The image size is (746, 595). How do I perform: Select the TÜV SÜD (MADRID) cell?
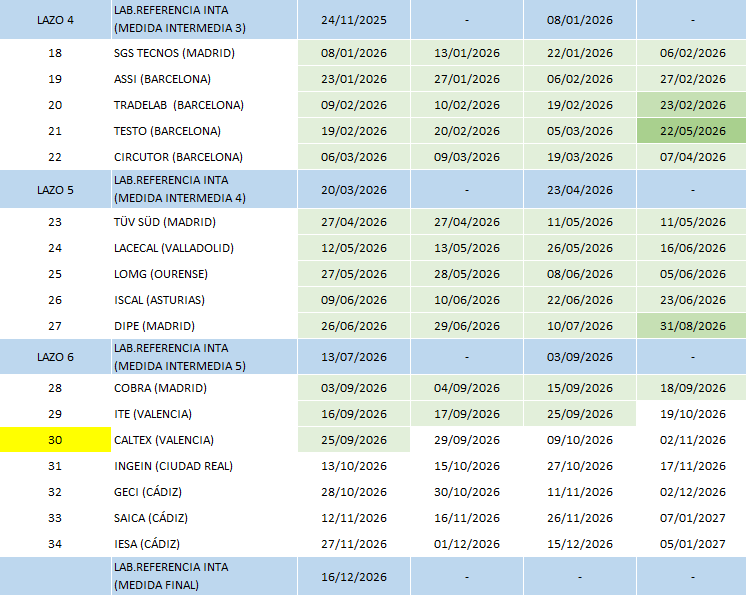click(204, 222)
